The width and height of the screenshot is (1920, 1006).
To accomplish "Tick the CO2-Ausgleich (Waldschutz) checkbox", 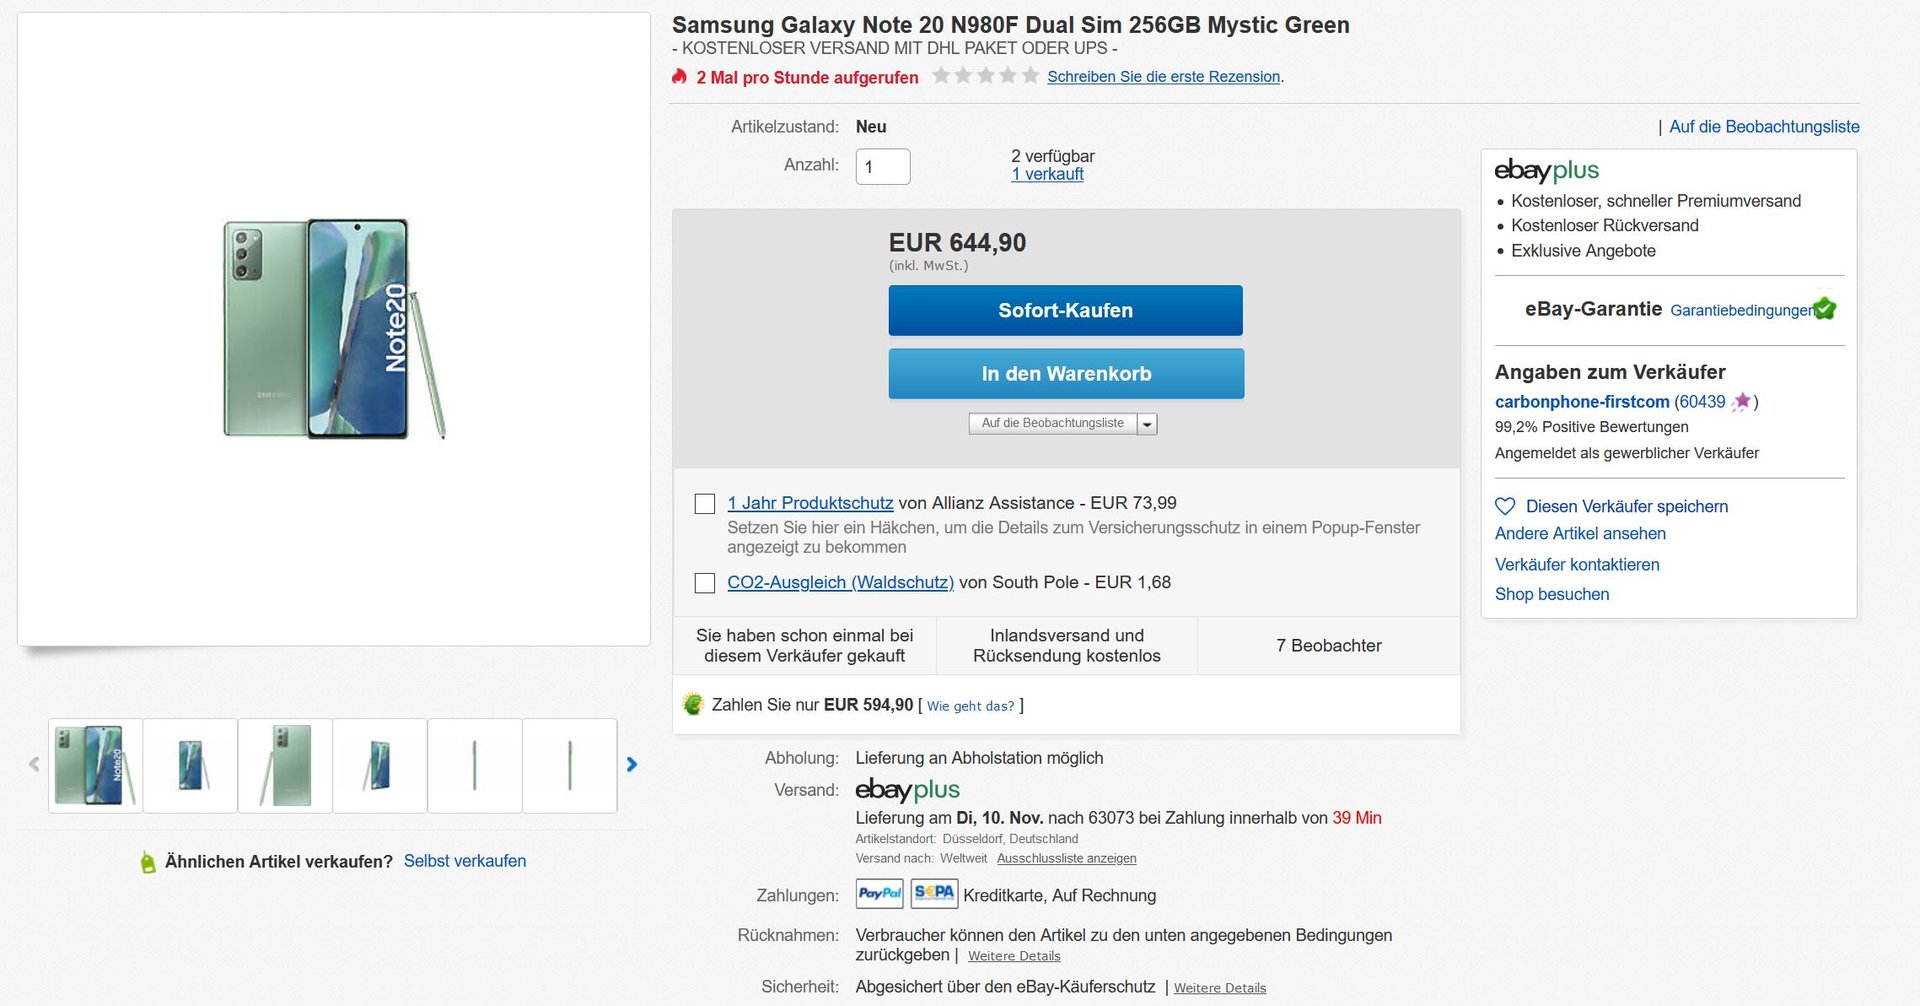I will click(x=705, y=583).
